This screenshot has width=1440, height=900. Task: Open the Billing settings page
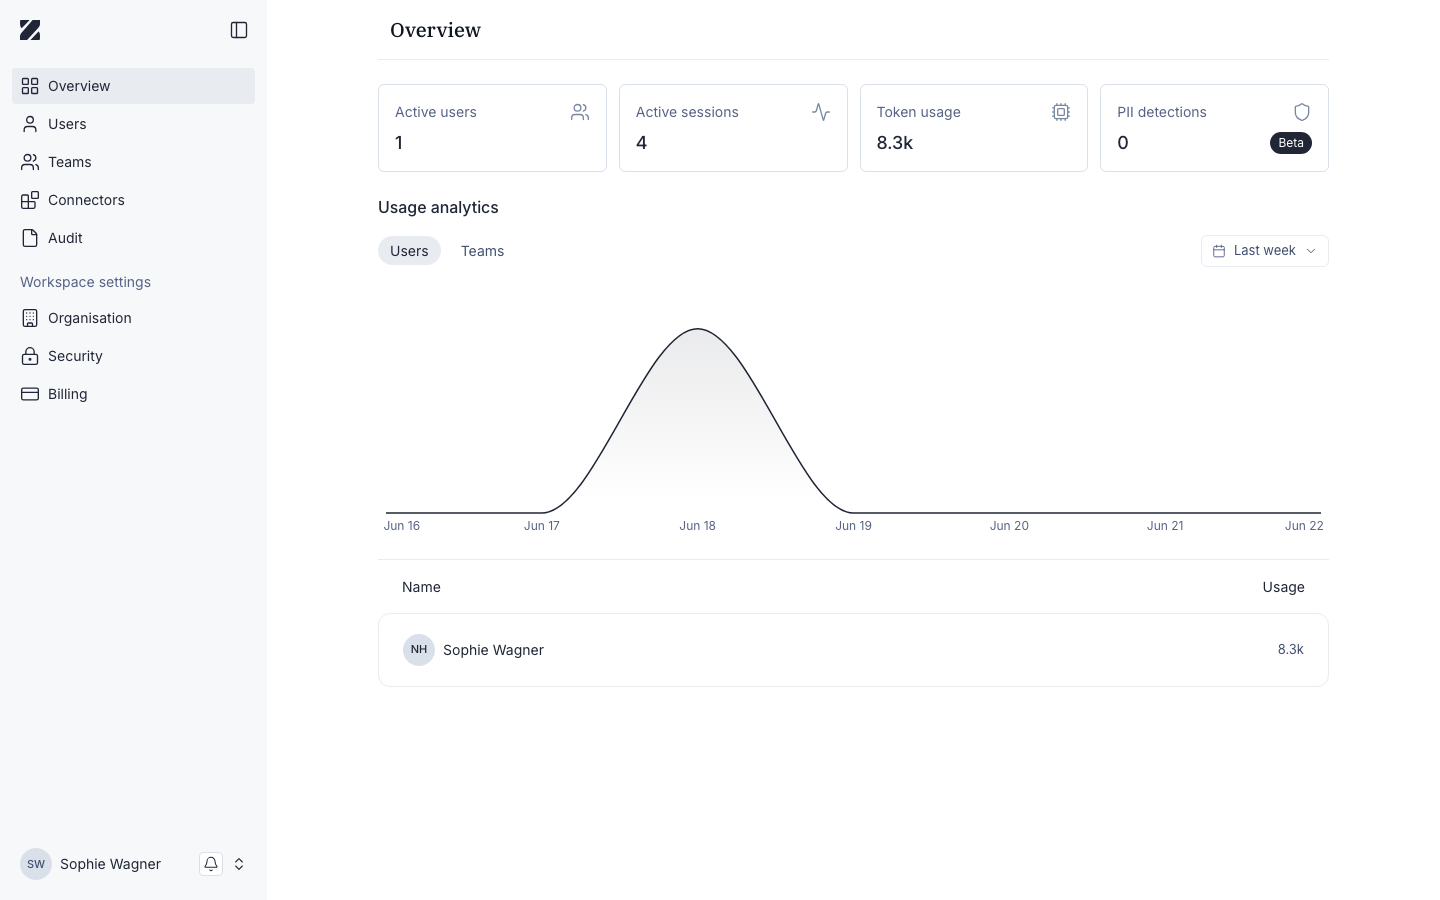click(133, 394)
